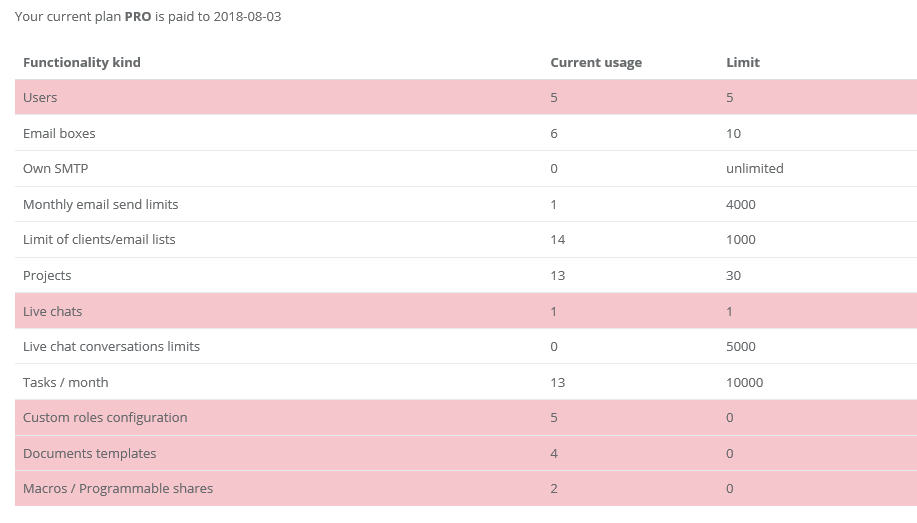917x523 pixels.
Task: Click the 4000 monthly email limit value
Action: click(x=741, y=204)
